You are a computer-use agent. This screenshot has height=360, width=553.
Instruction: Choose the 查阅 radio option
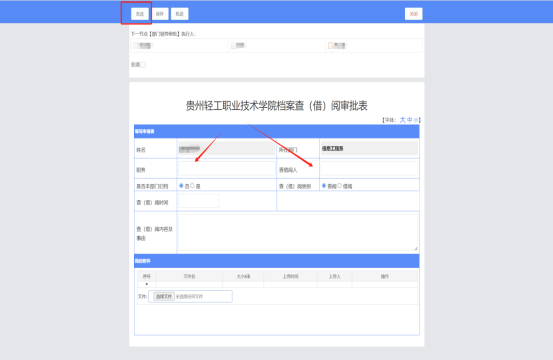pos(324,186)
